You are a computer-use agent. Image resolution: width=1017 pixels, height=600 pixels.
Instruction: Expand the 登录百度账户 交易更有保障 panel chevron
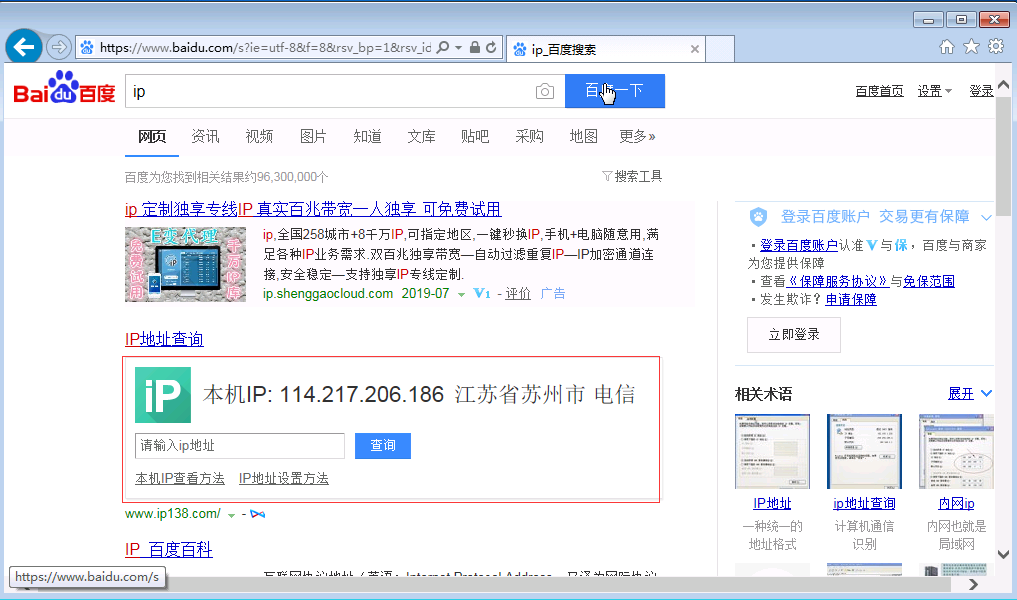pos(987,217)
